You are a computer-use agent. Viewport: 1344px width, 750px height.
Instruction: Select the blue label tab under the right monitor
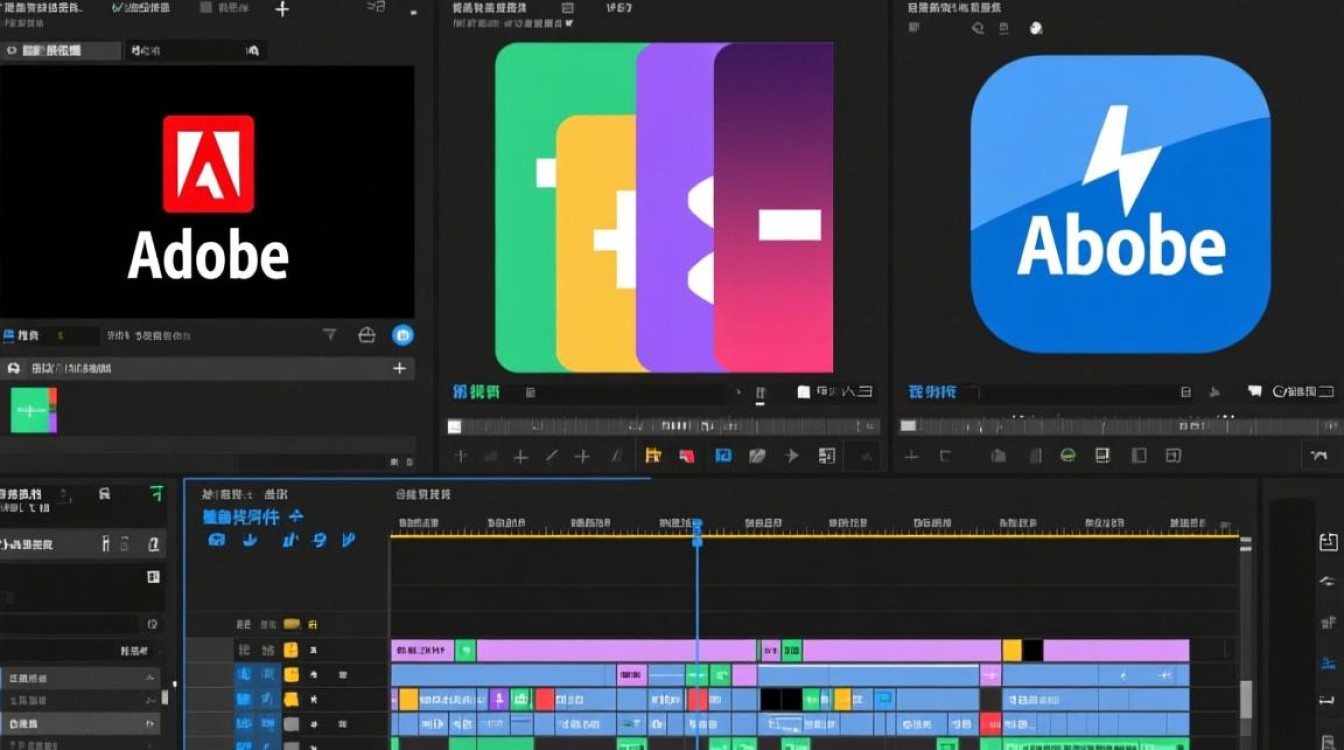(x=930, y=392)
